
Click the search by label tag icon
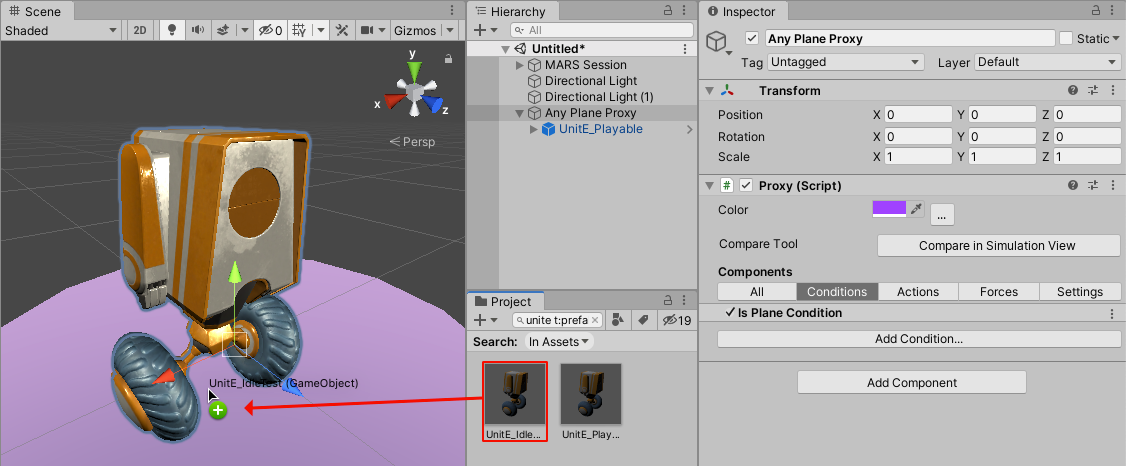coord(645,320)
